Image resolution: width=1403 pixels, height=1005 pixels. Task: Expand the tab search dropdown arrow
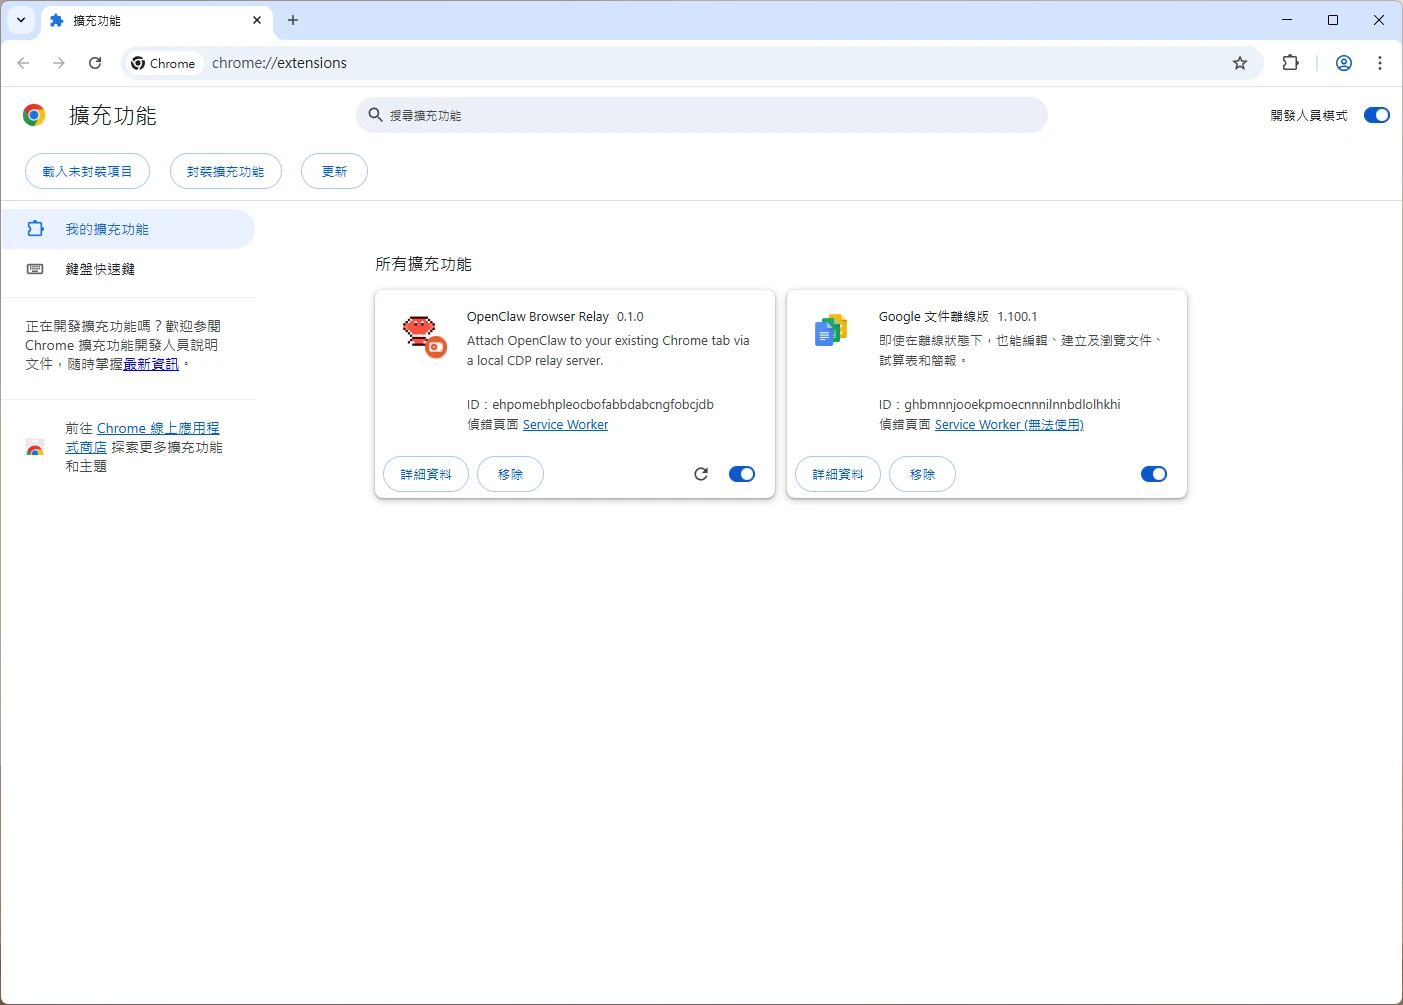coord(21,20)
